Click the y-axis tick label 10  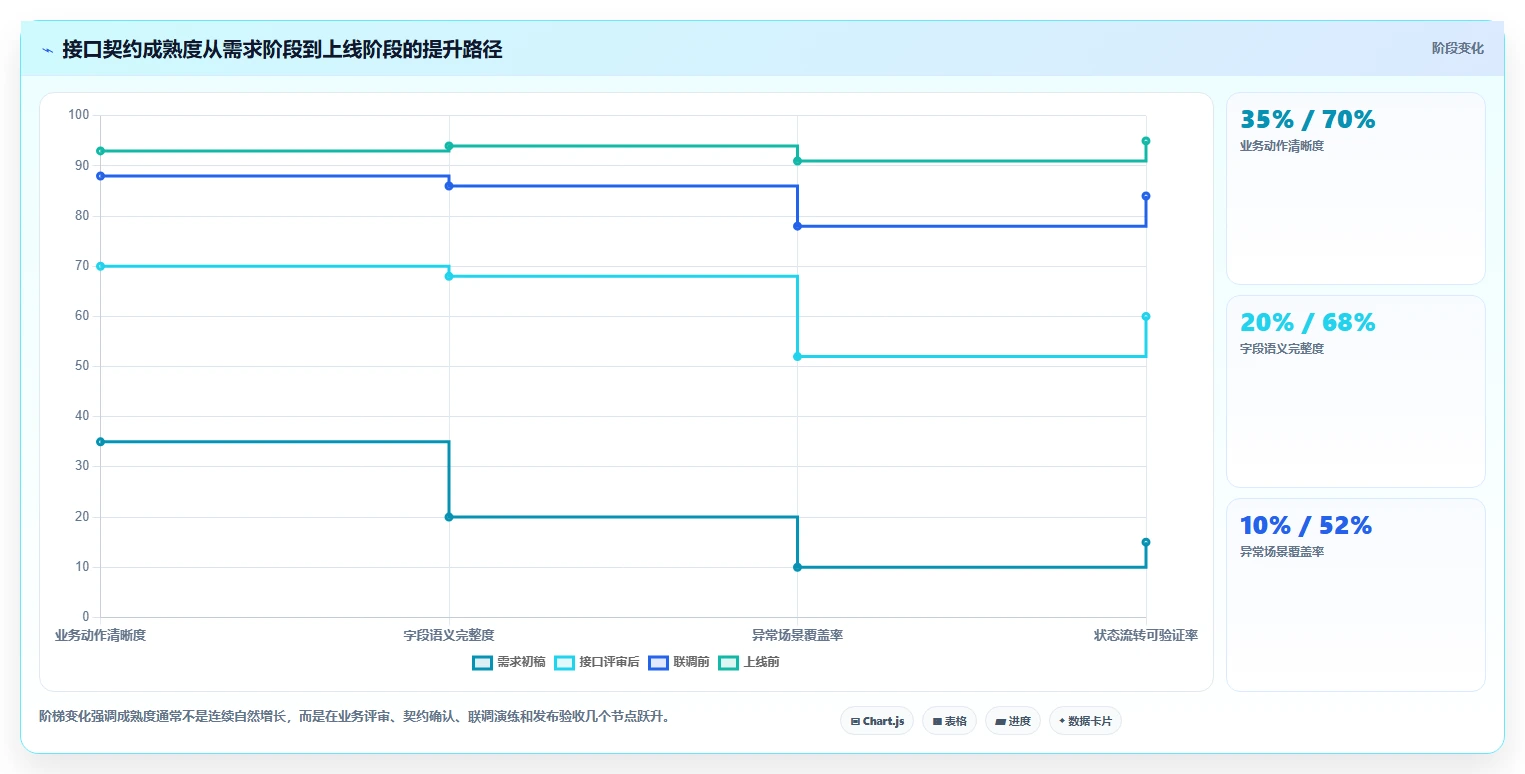[82, 567]
